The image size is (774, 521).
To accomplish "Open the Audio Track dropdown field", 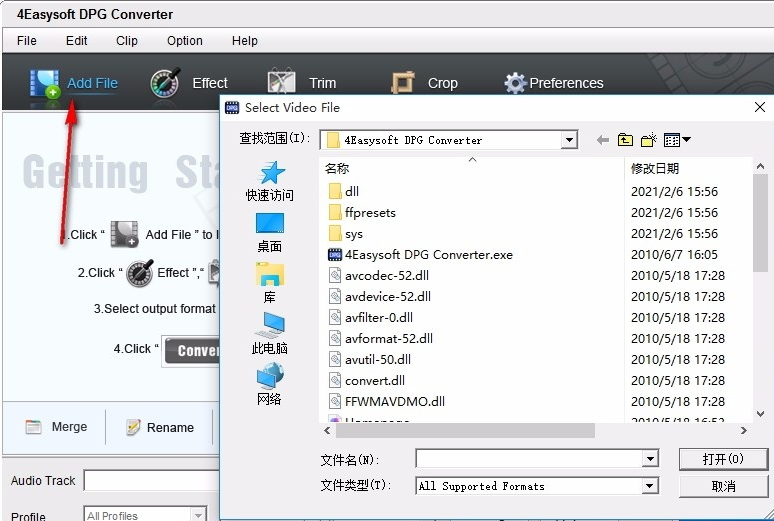I will [152, 481].
